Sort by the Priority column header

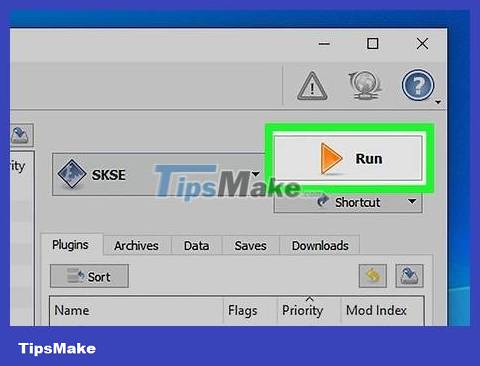309,311
